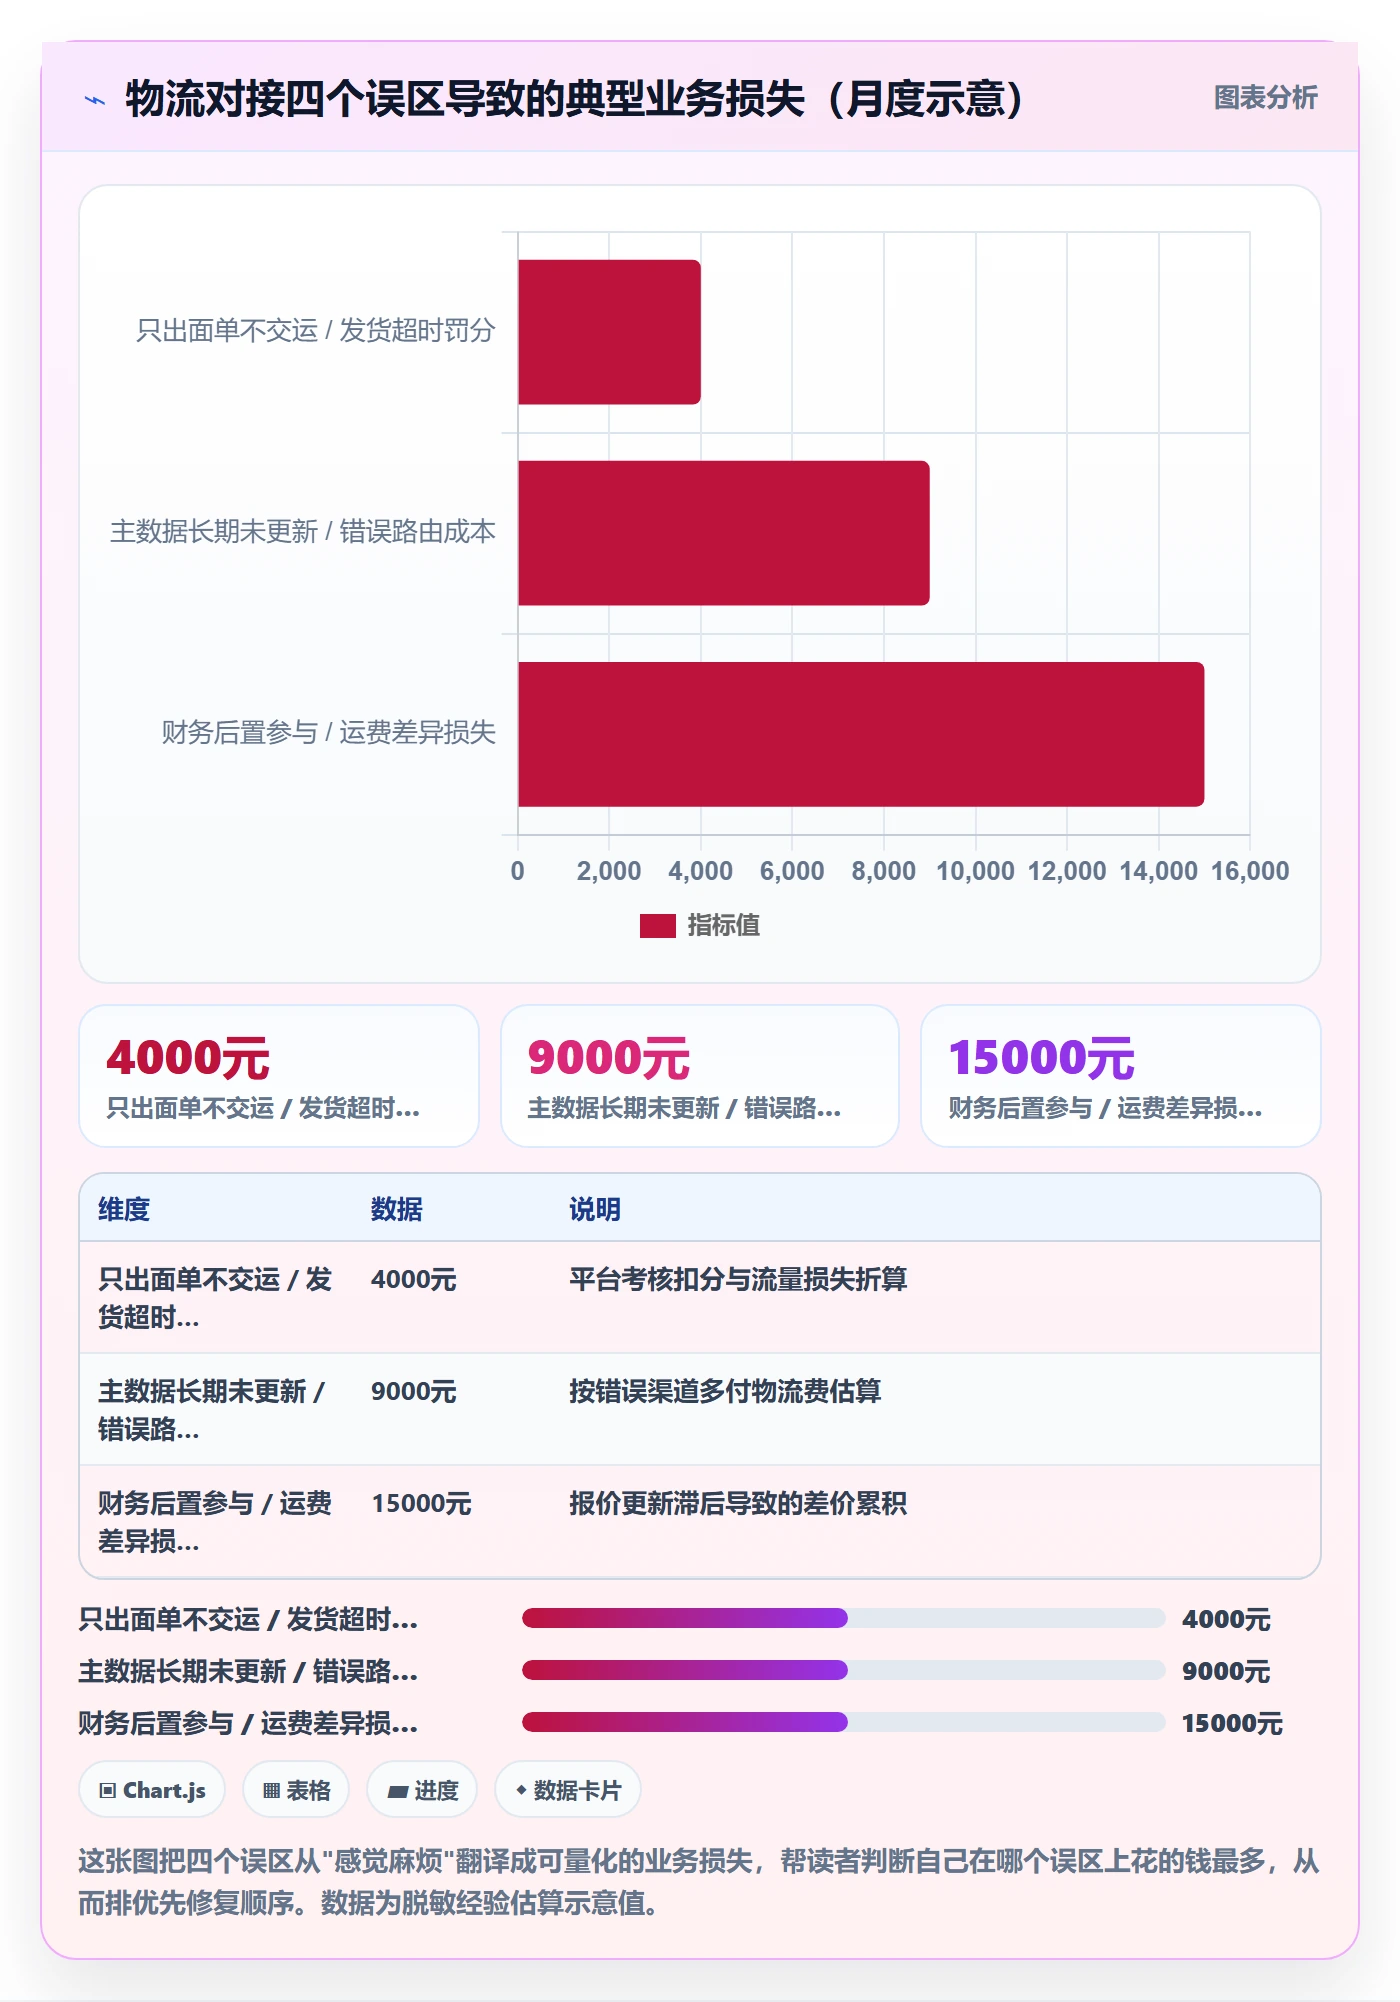This screenshot has width=1400, height=2002.
Task: Click the y-axis label 主数据长期未更新 / 错误路由成本
Action: point(303,531)
